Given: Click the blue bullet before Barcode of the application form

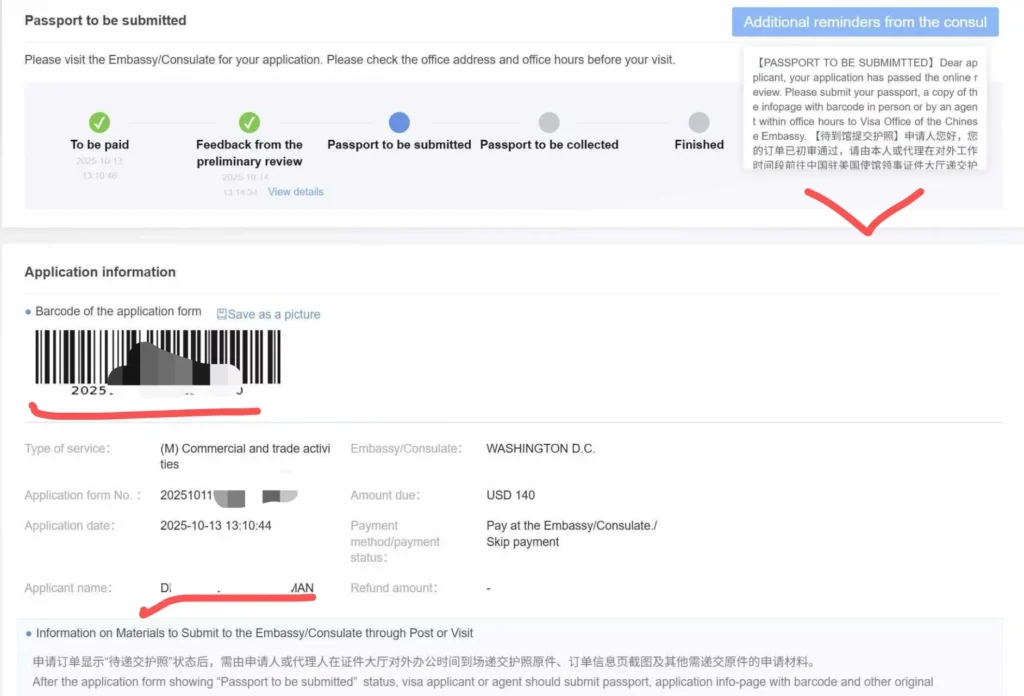Looking at the screenshot, I should pos(28,313).
